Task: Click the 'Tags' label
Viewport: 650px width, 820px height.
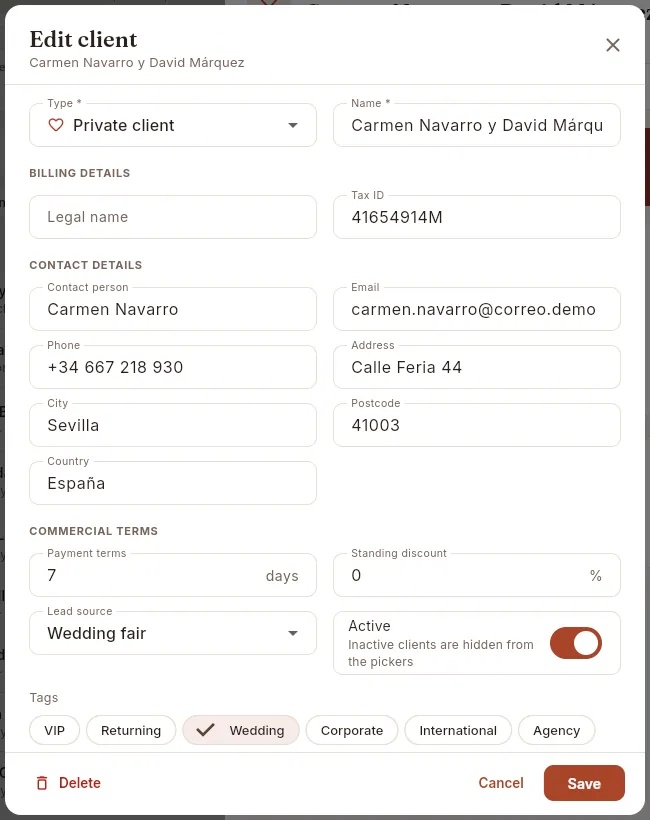Action: pos(44,698)
